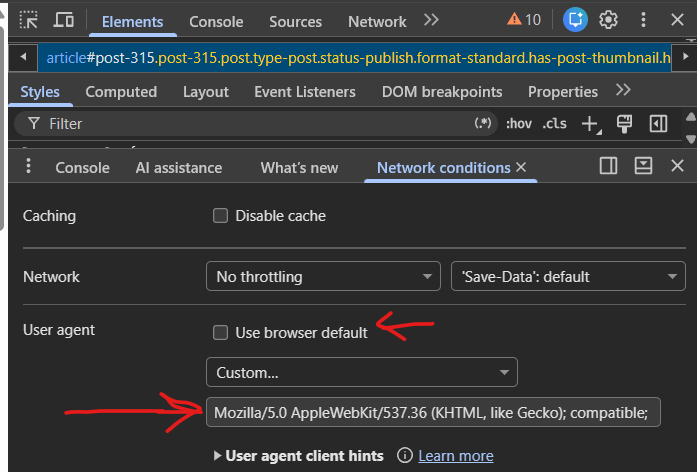Open the DOM breakpoints sub-tab
Viewport: 697px width, 472px height.
pos(442,92)
